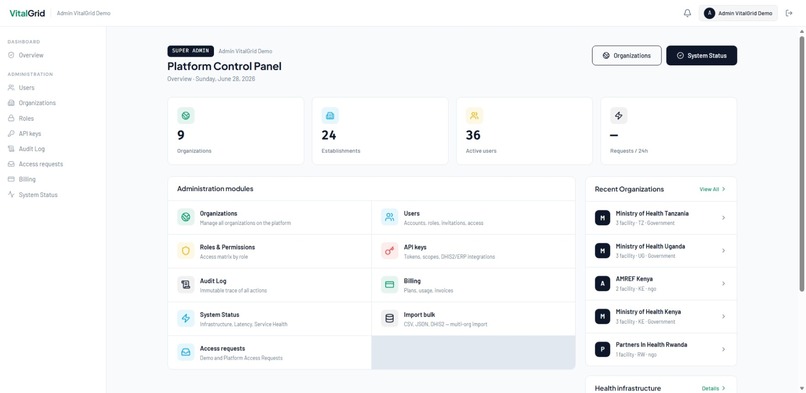Image resolution: width=806 pixels, height=393 pixels.
Task: Open the Admin VitalGrid Demo user menu
Action: [x=738, y=13]
